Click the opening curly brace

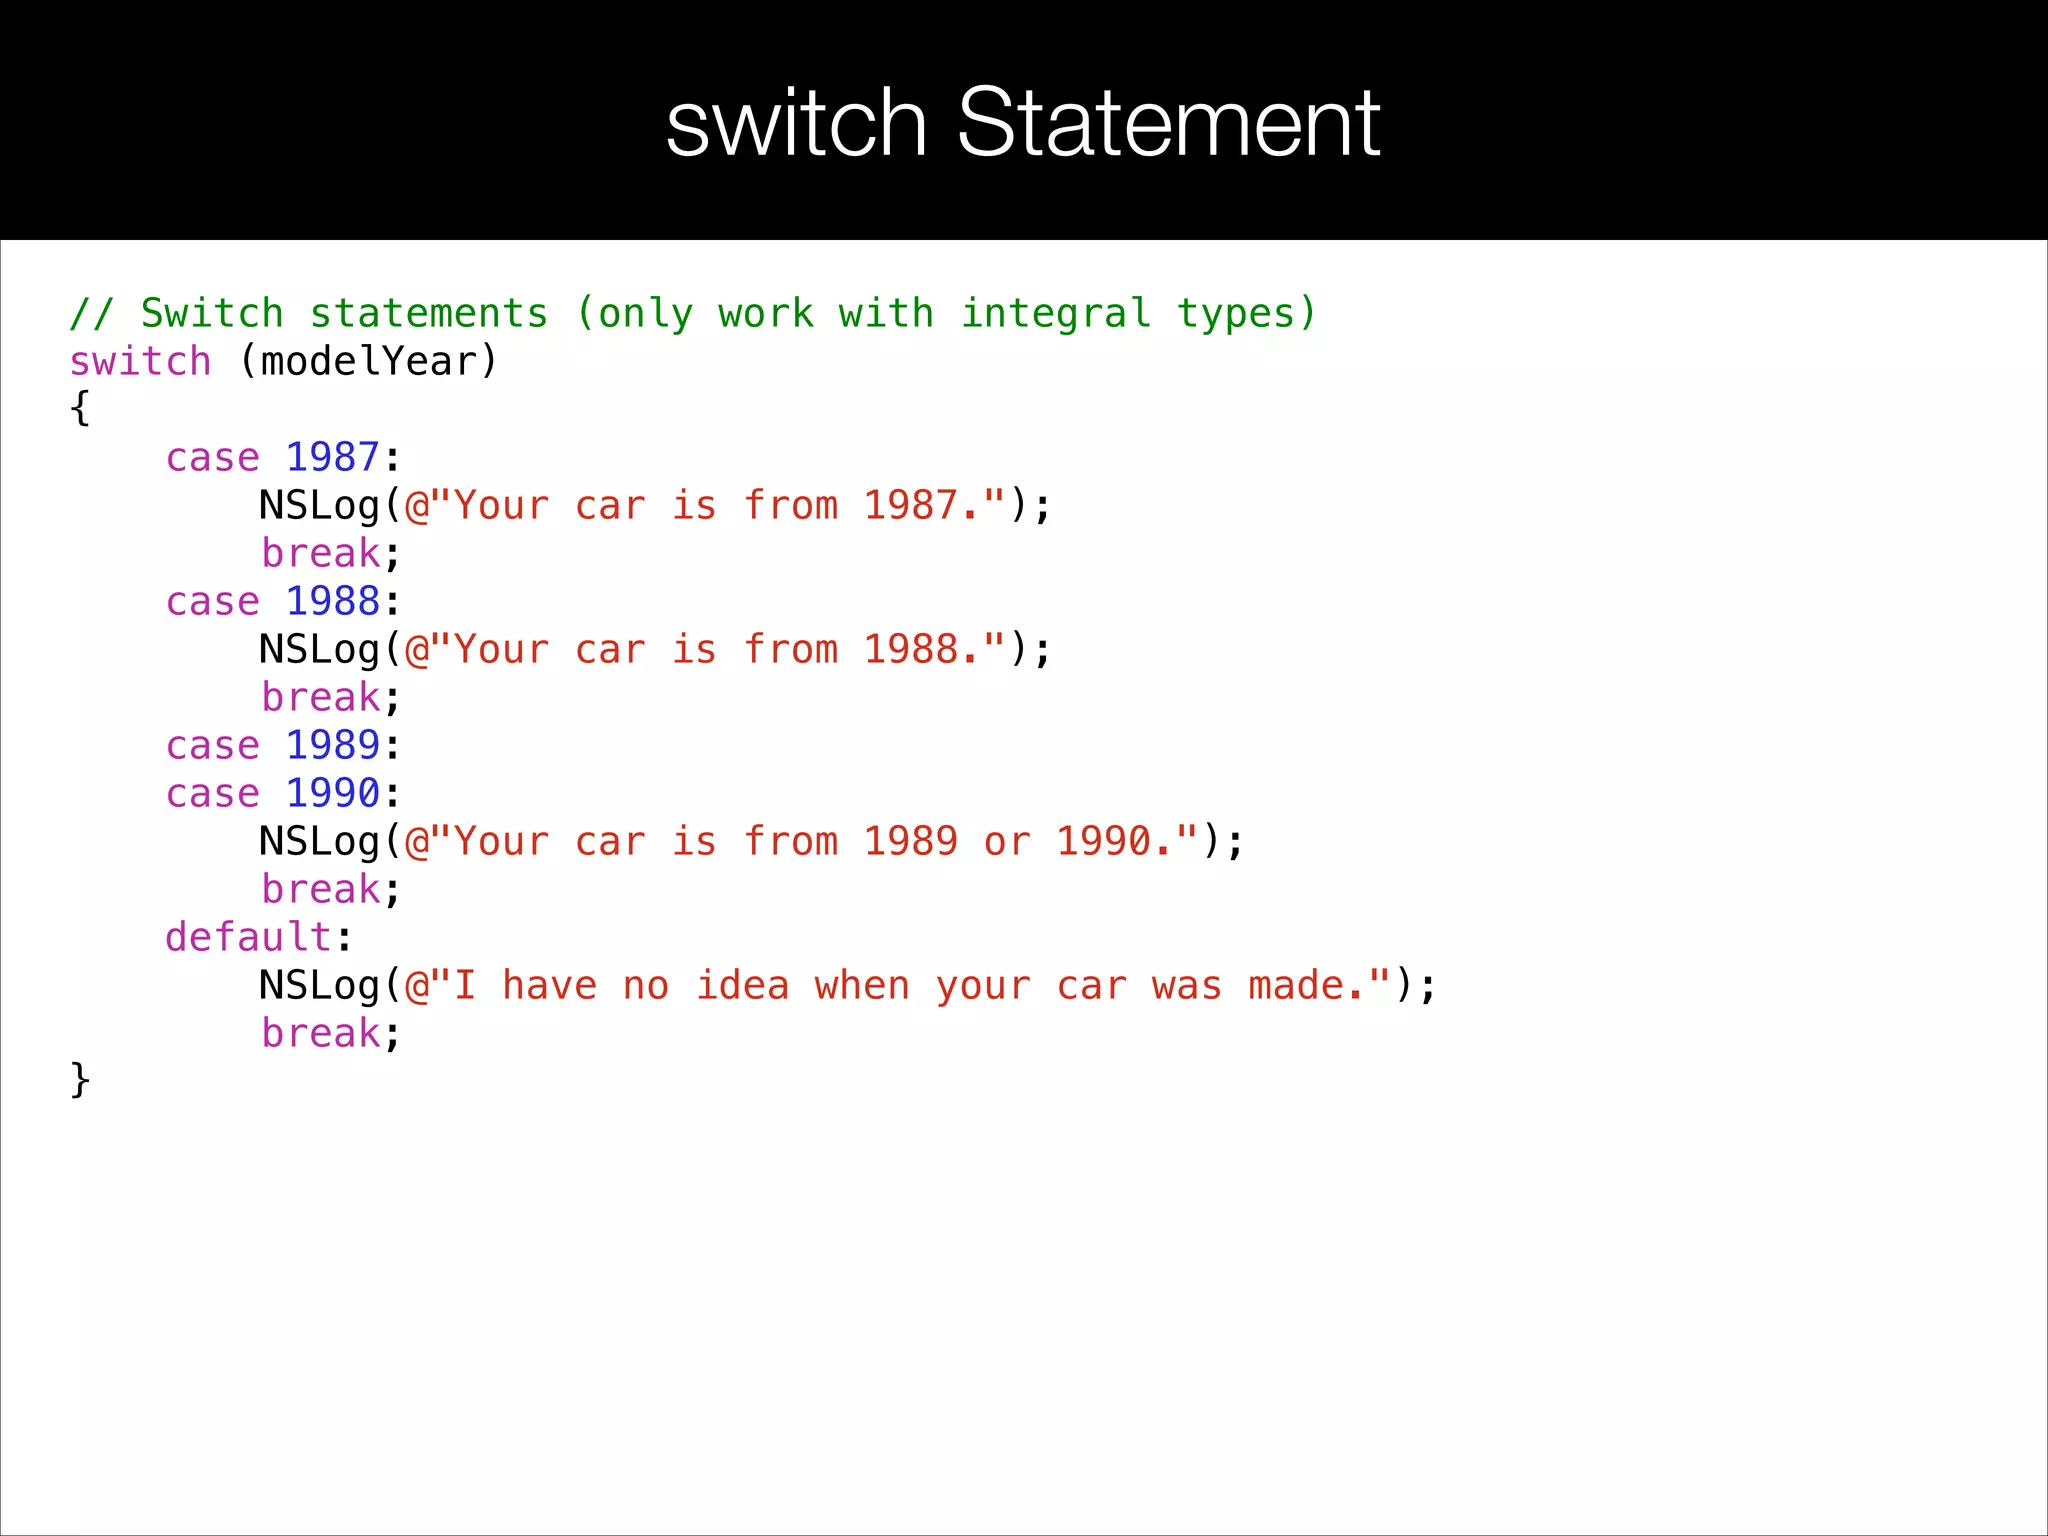tap(80, 408)
